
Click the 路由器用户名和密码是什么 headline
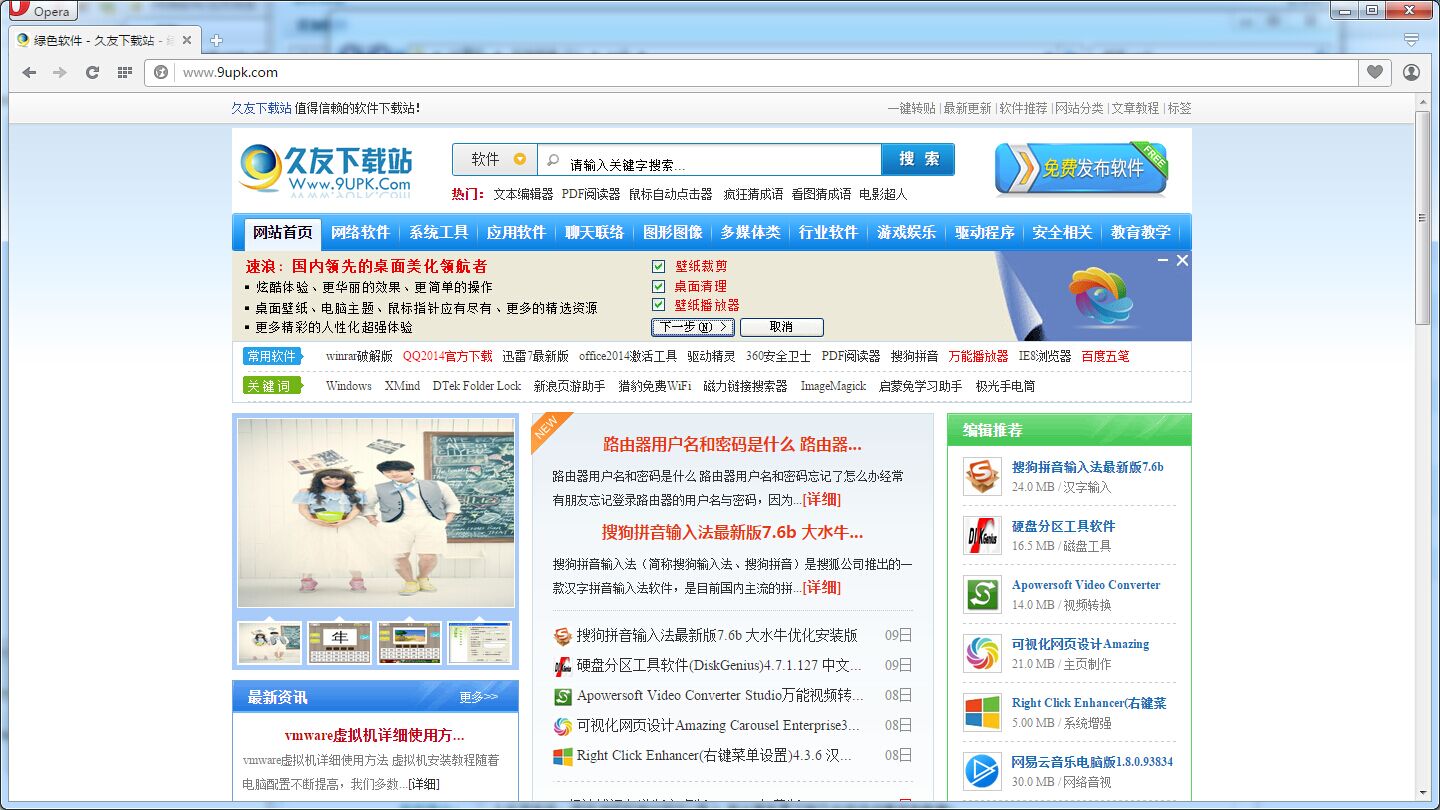click(x=732, y=445)
